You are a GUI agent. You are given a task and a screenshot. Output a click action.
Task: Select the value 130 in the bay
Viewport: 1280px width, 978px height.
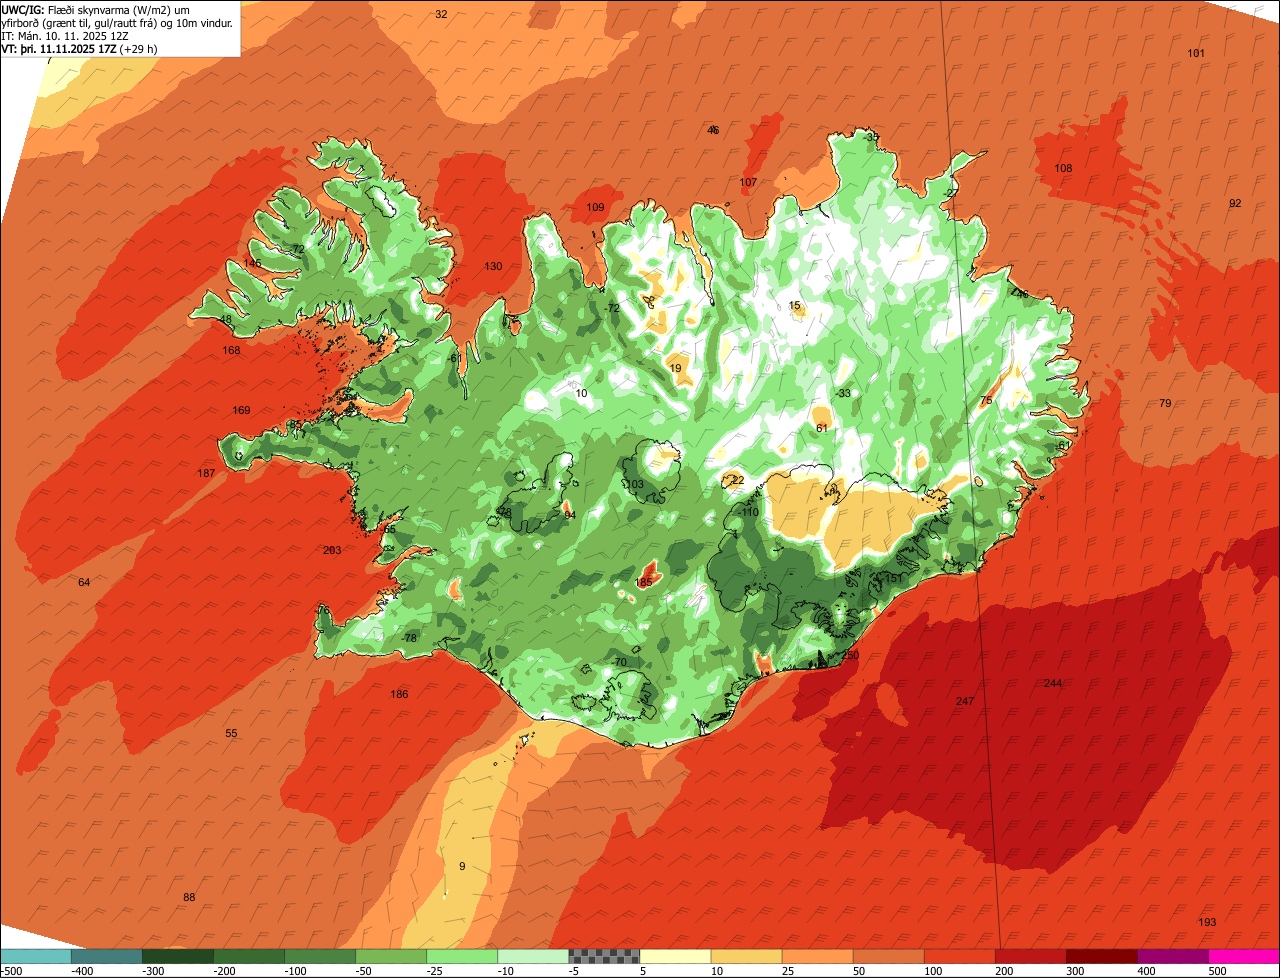pyautogui.click(x=493, y=266)
